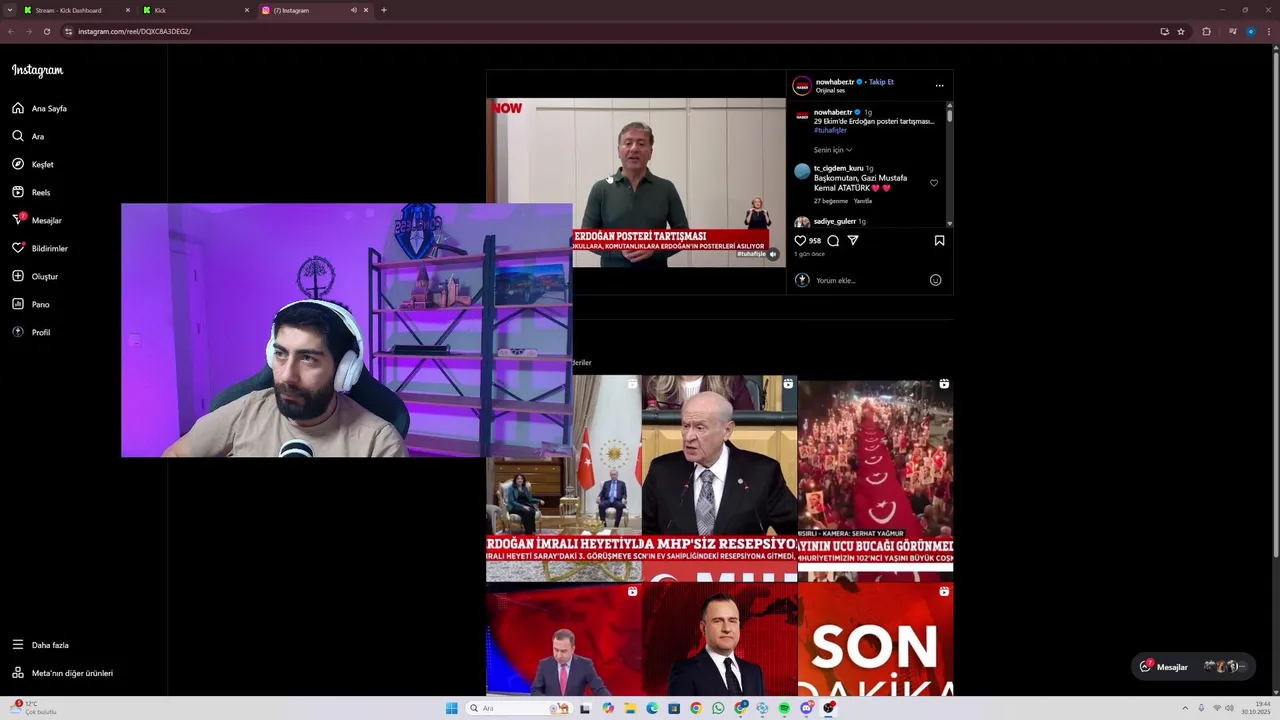The image size is (1280, 720).
Task: Open the three-dot options of the post
Action: [x=939, y=86]
